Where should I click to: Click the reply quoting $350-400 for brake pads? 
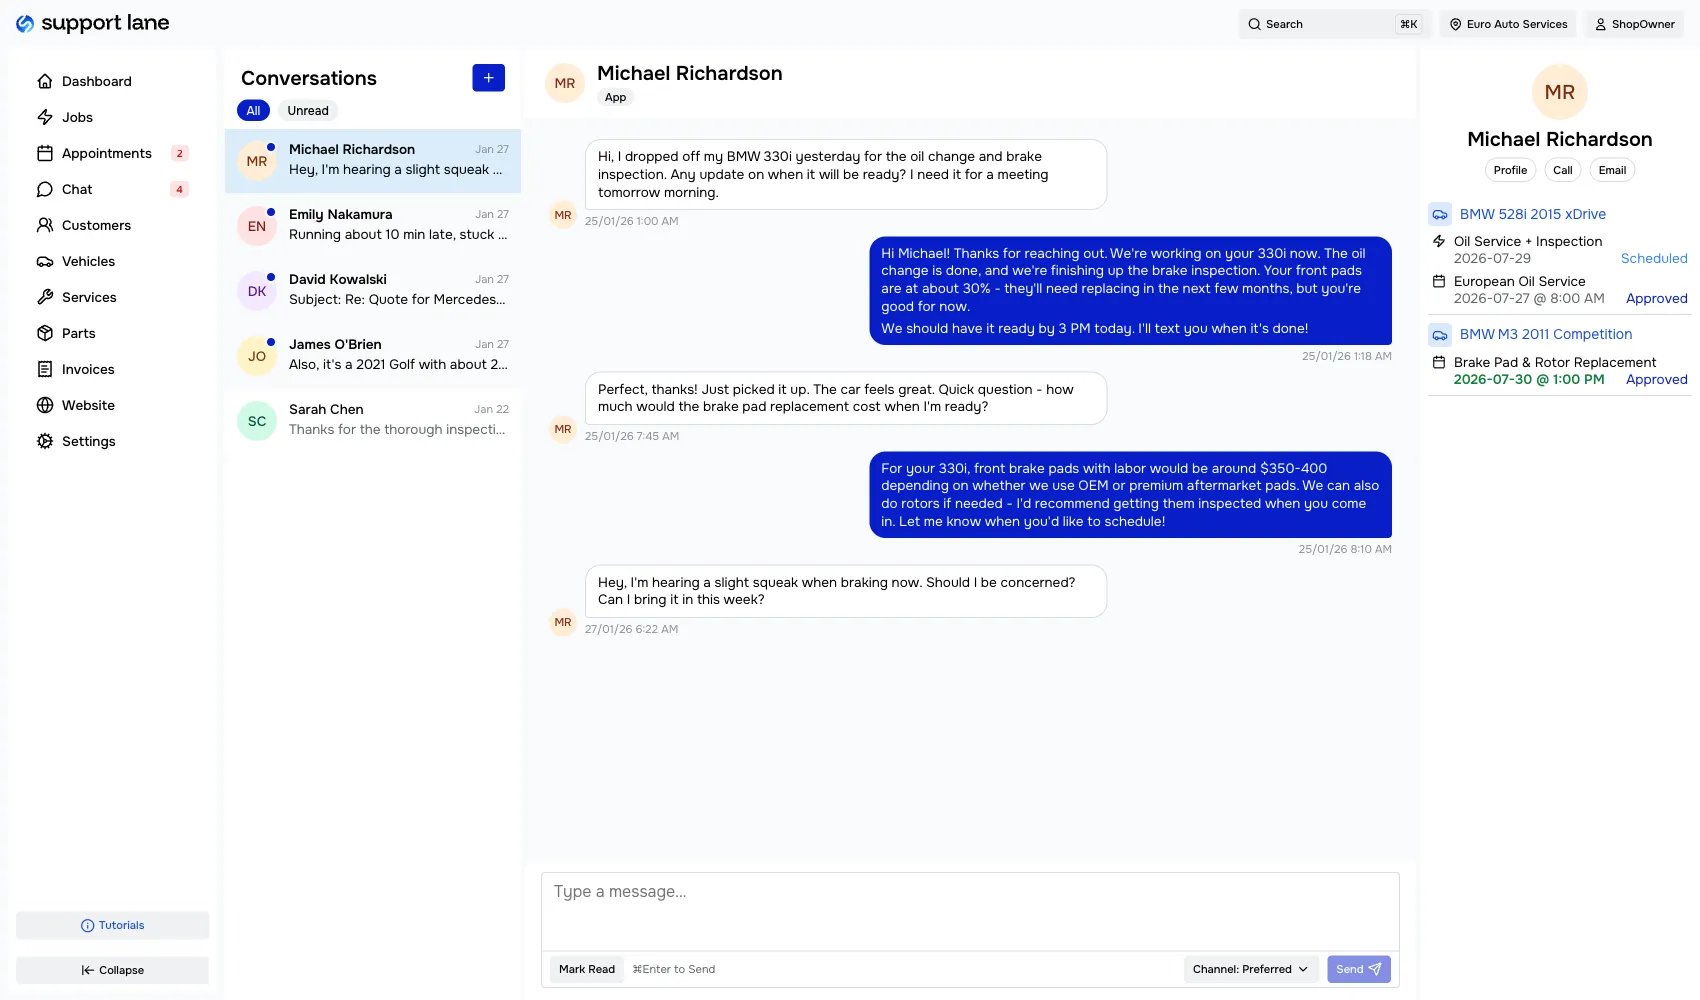click(x=1130, y=495)
